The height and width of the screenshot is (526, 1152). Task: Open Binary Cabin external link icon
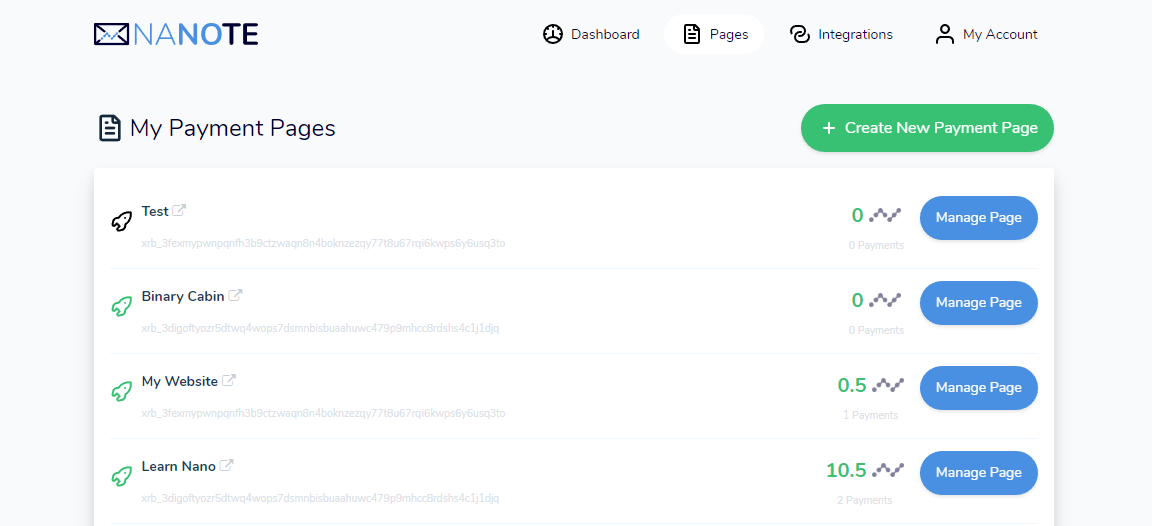point(235,295)
